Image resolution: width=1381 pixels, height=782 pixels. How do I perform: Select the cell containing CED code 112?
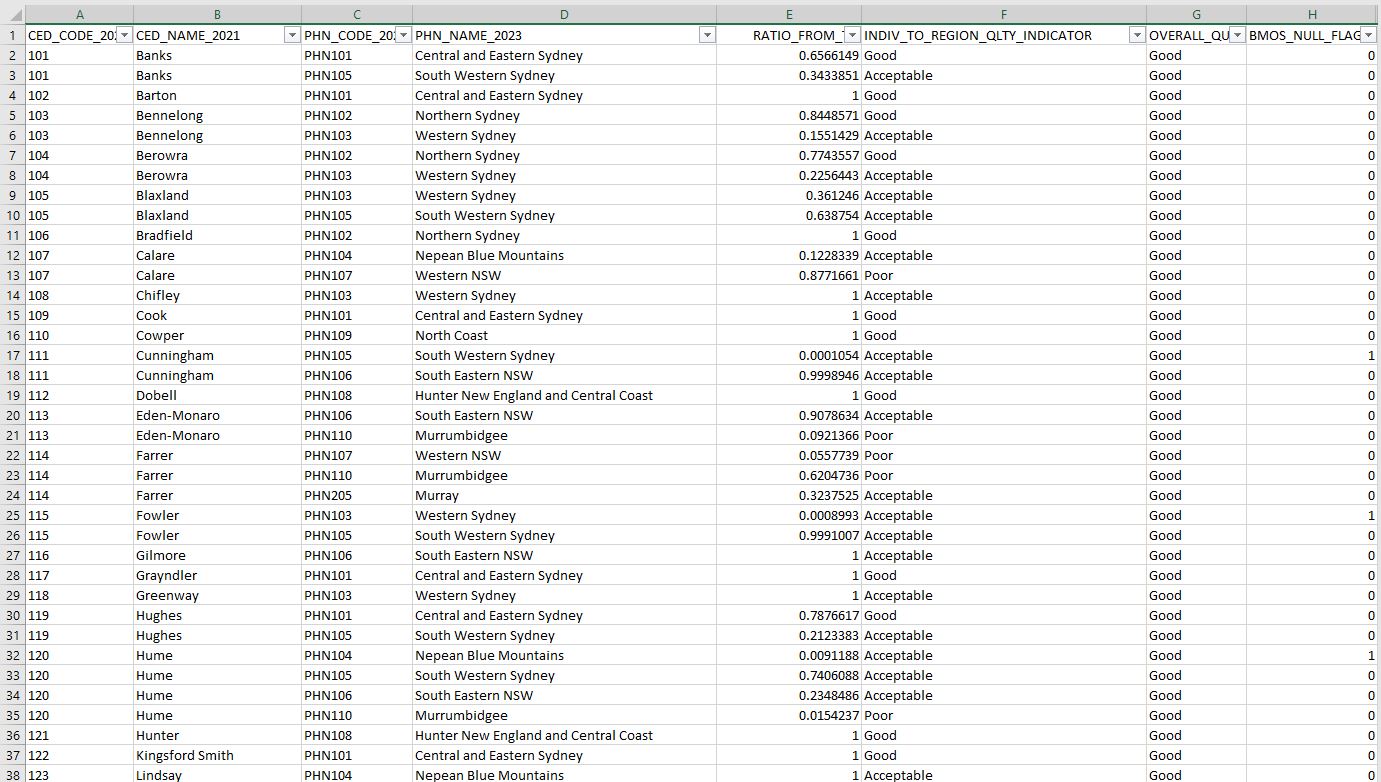click(79, 395)
